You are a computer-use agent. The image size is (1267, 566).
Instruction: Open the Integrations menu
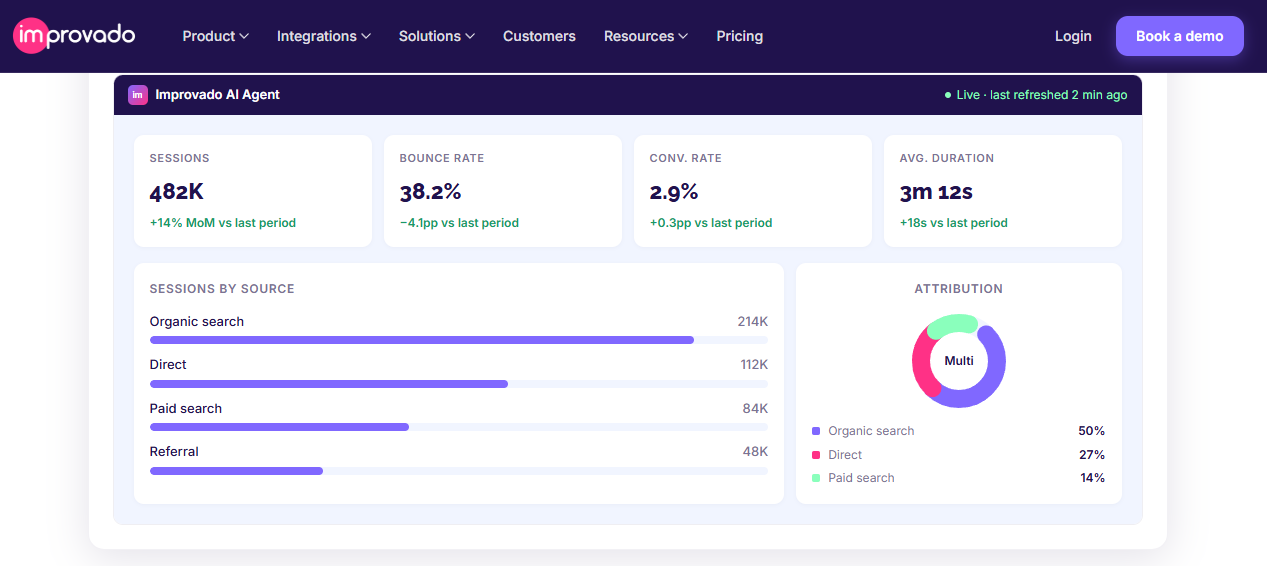(x=323, y=36)
